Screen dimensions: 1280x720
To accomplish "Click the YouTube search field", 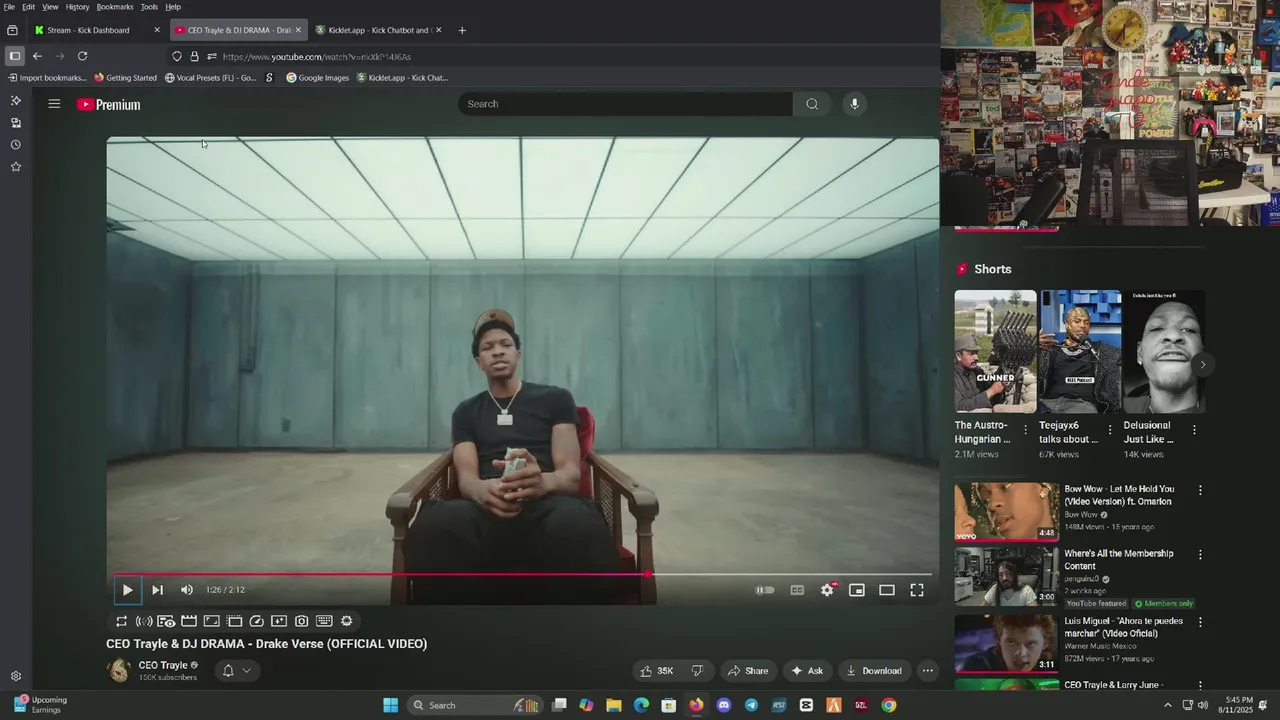I will [x=626, y=104].
